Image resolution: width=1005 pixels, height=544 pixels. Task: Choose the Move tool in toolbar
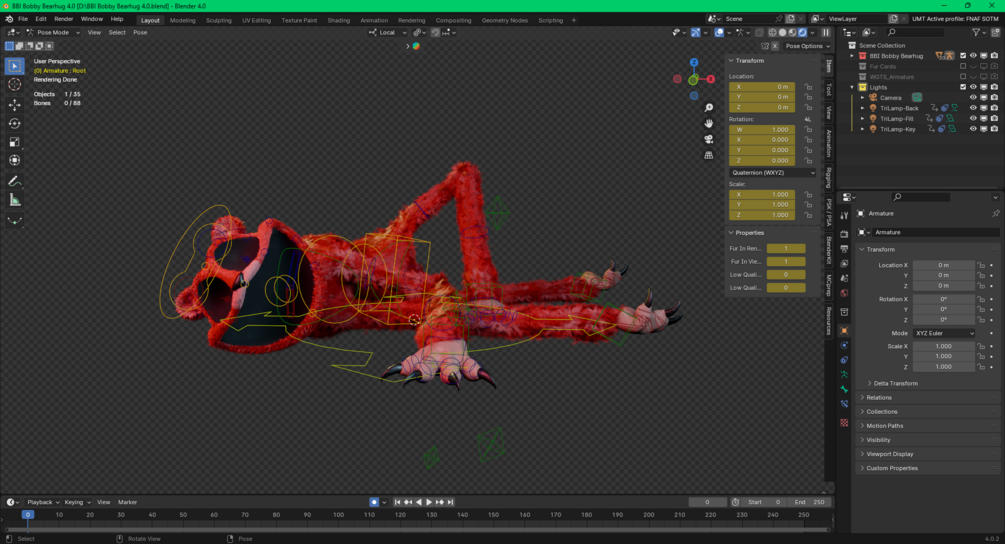15,104
